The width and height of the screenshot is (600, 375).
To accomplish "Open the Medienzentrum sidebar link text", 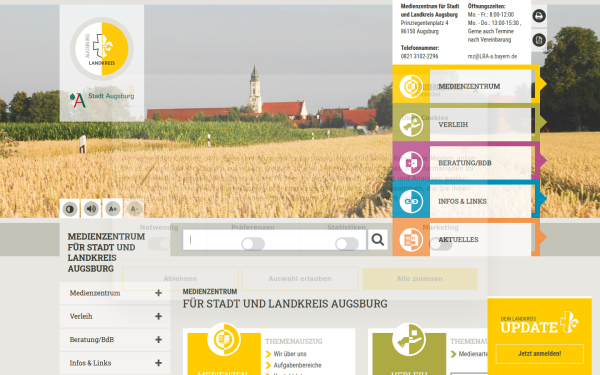I will point(95,293).
